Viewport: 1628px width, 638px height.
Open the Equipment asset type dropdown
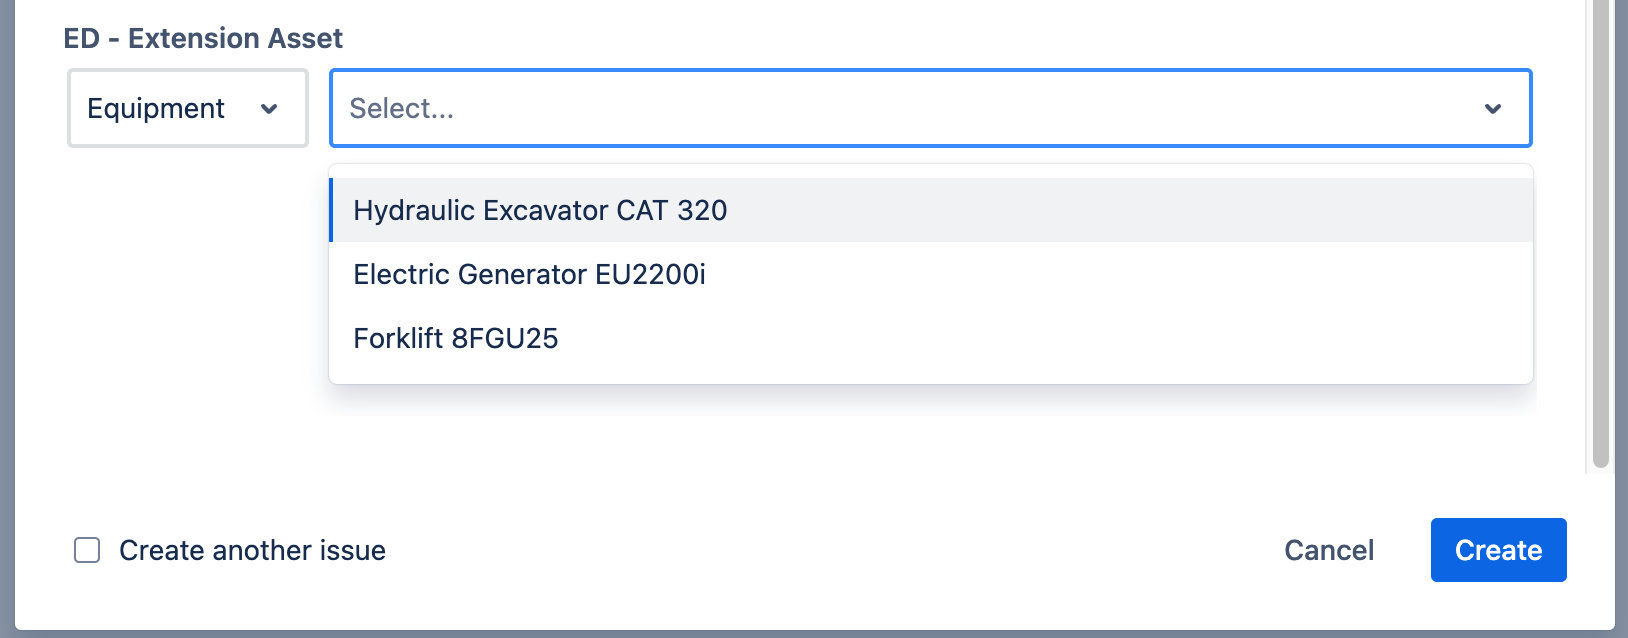(187, 108)
